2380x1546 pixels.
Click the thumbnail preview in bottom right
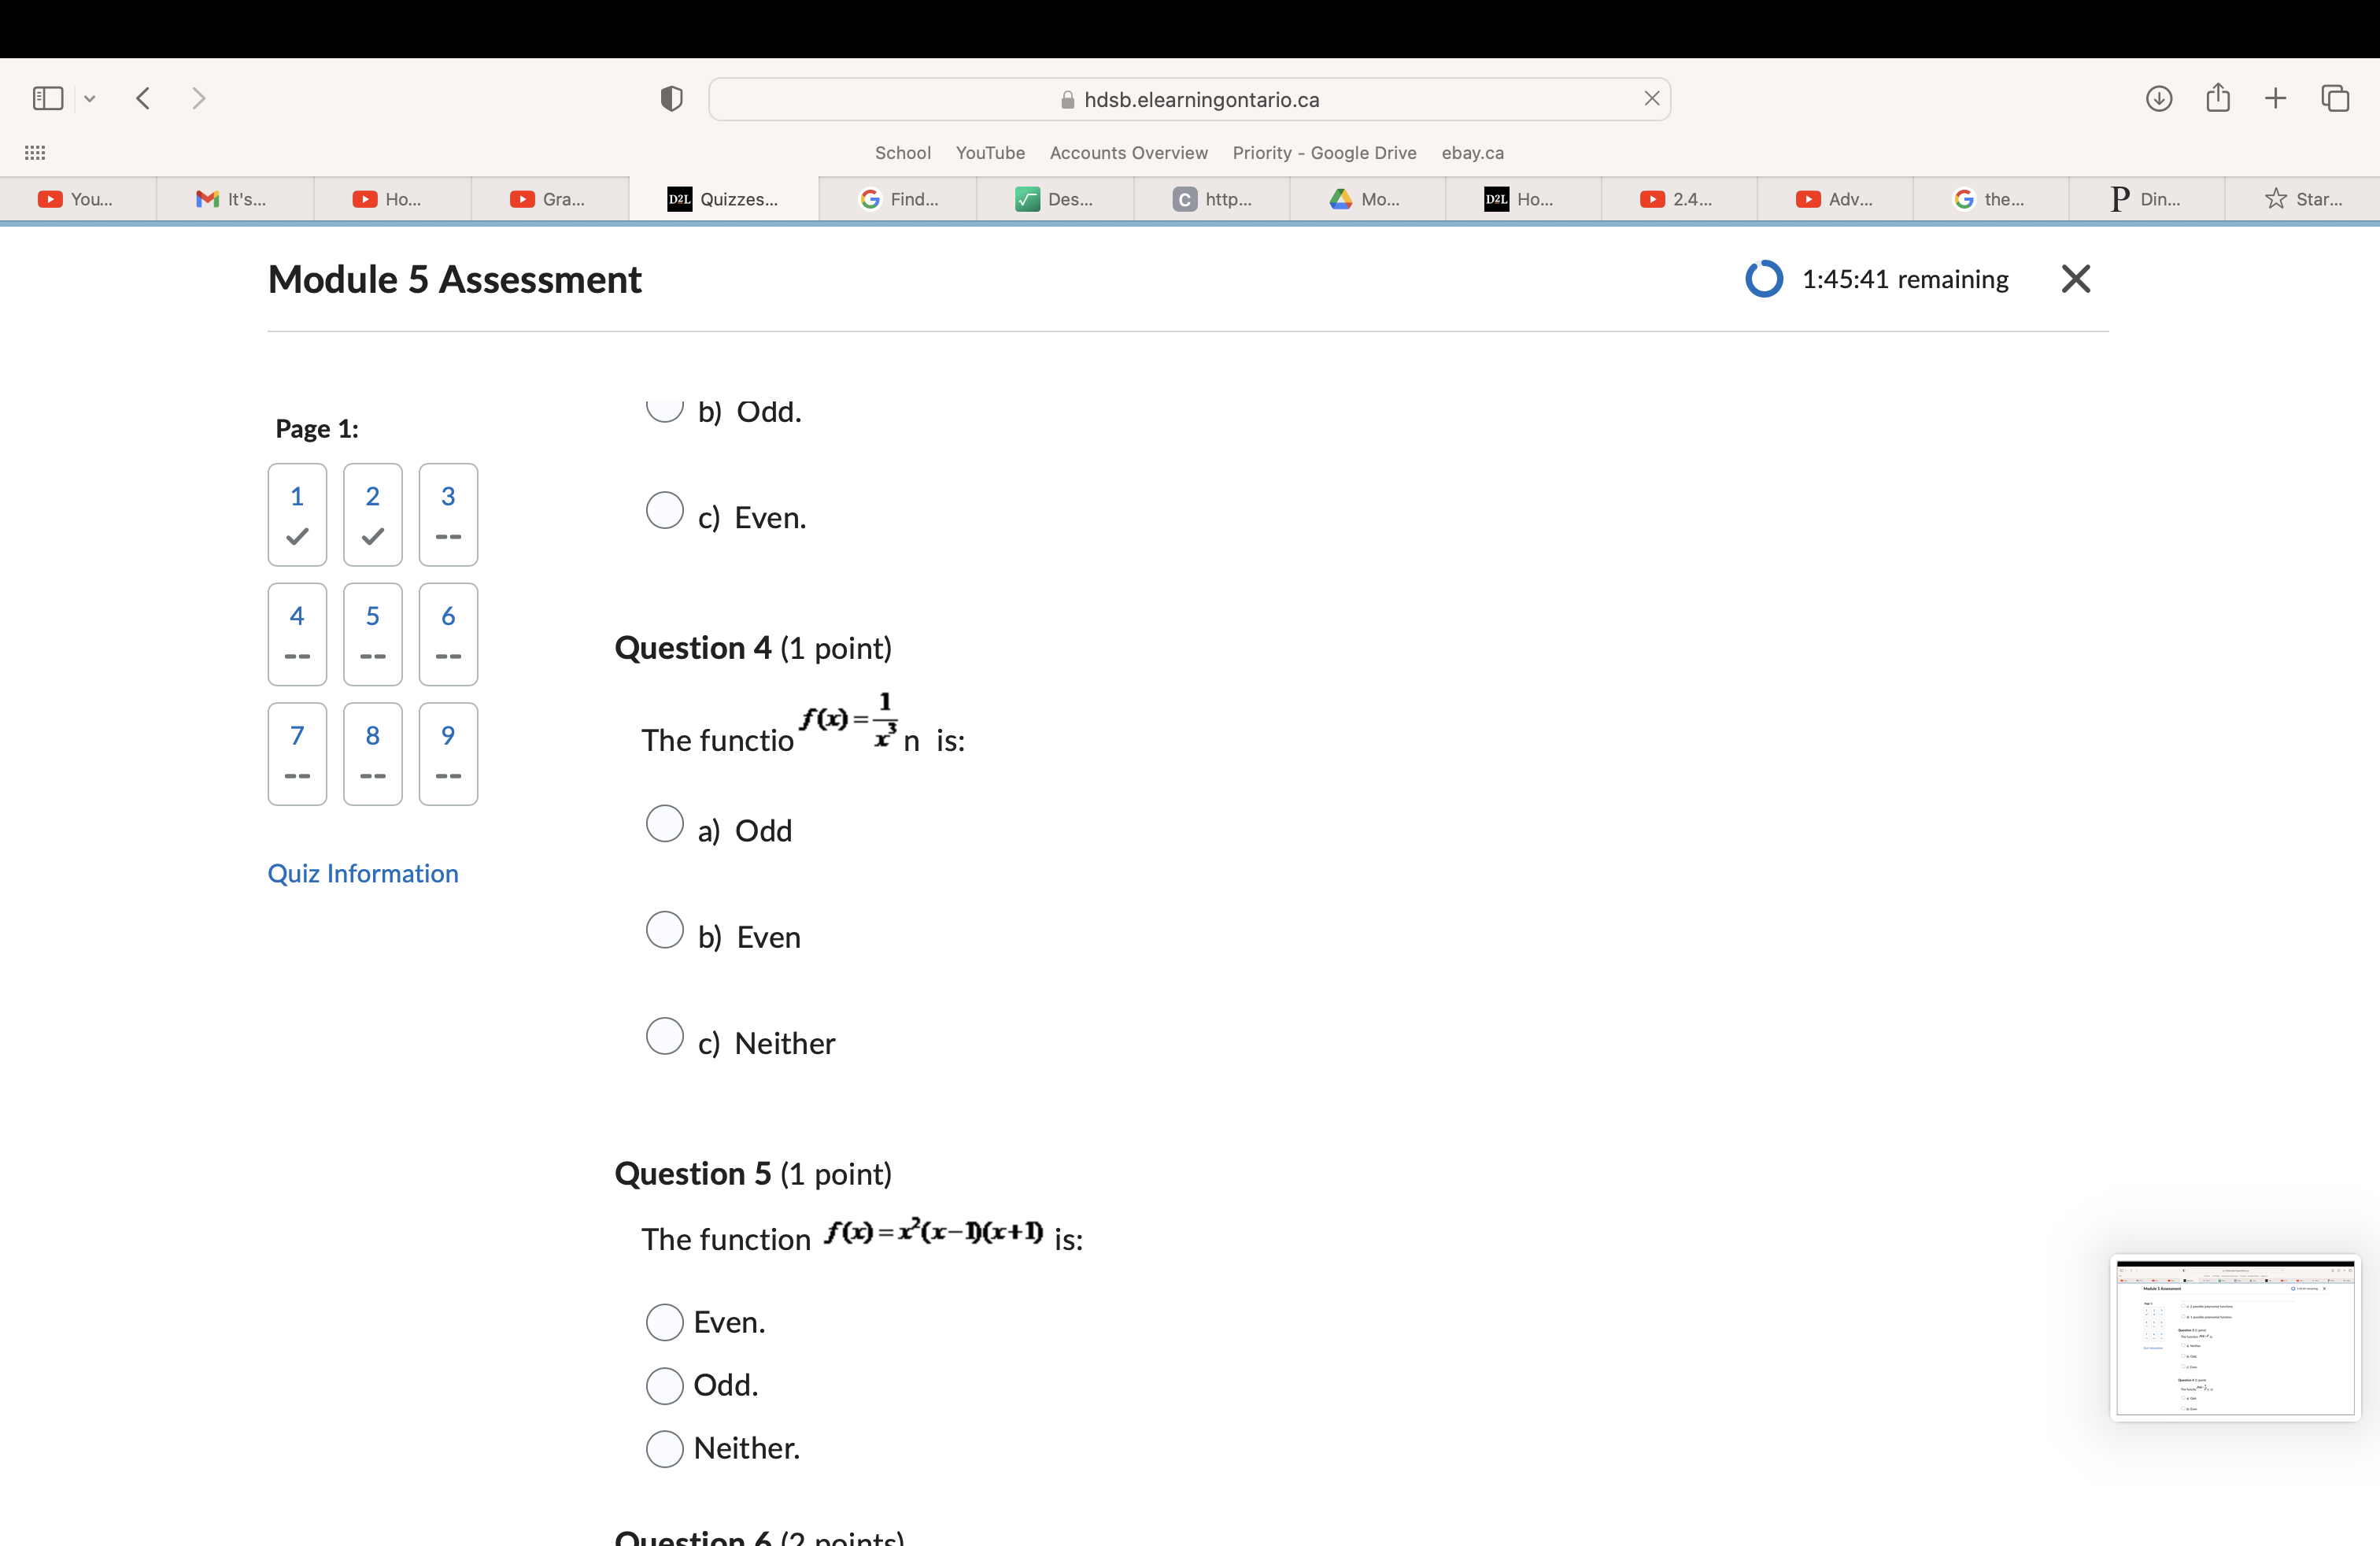click(x=2238, y=1336)
